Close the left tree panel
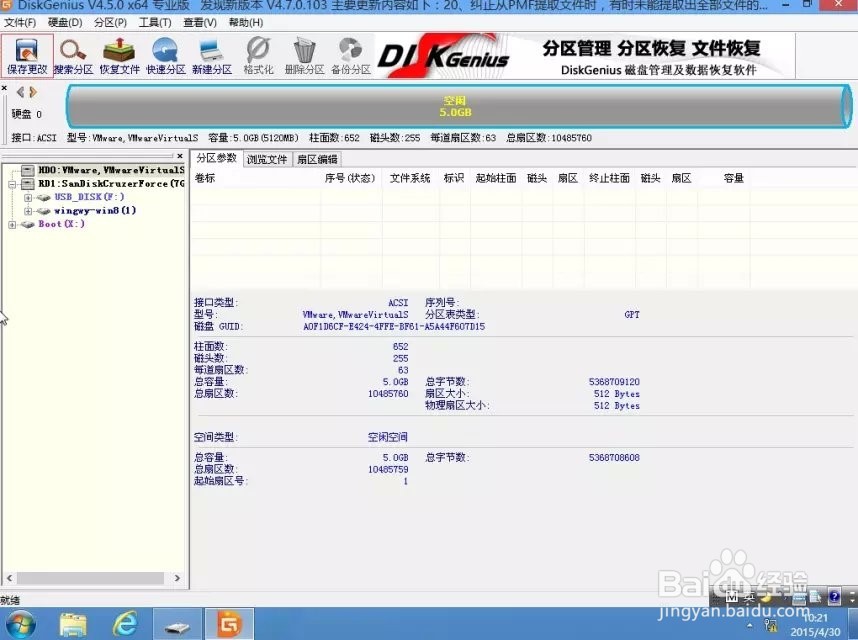858x640 pixels. [179, 156]
